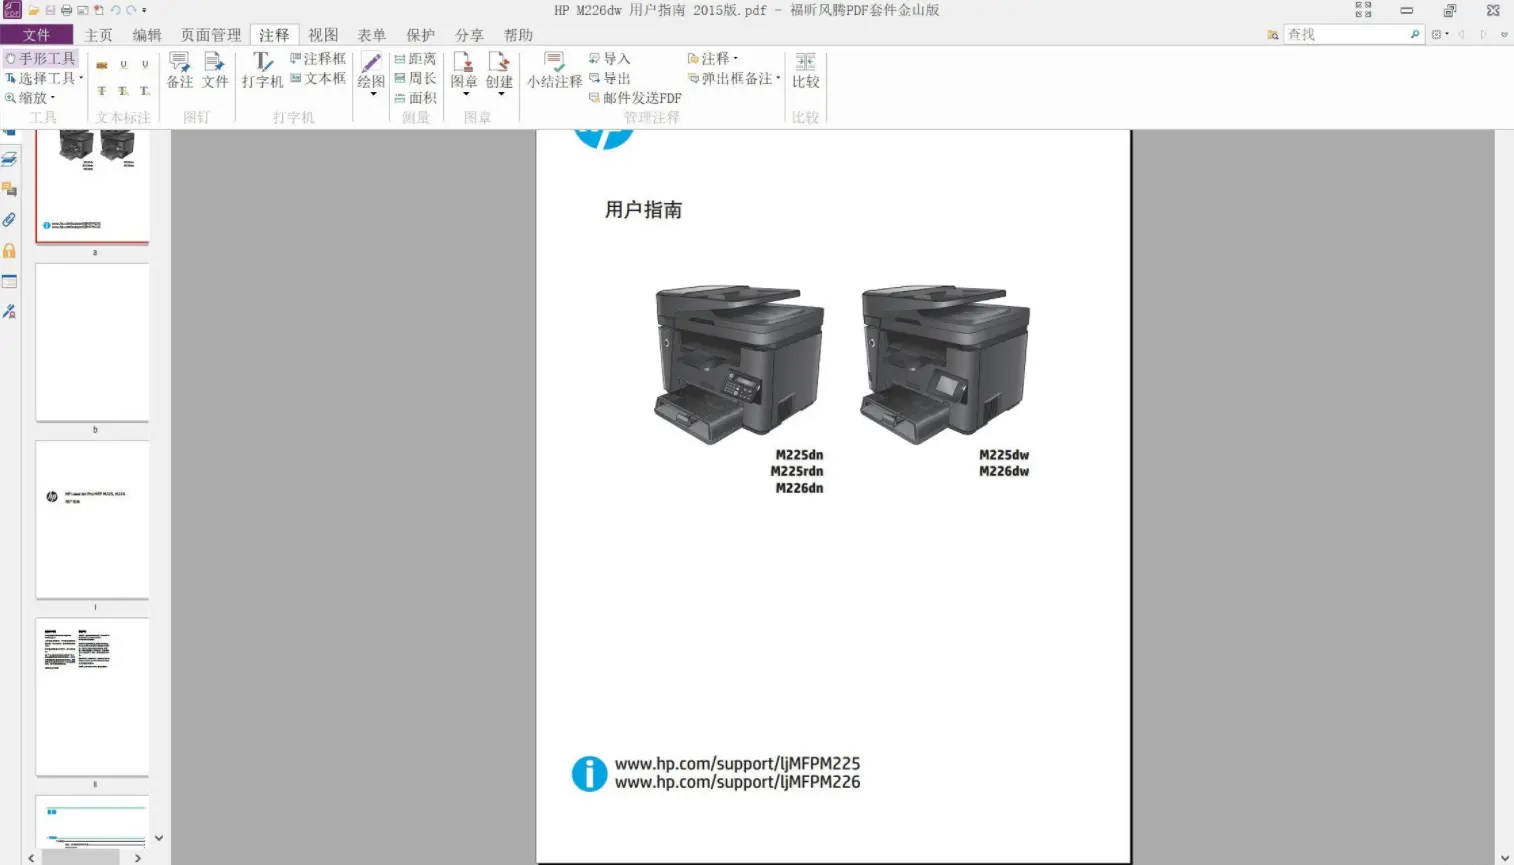Click the save icon in quick toolbar
1514x865 pixels.
(x=50, y=10)
